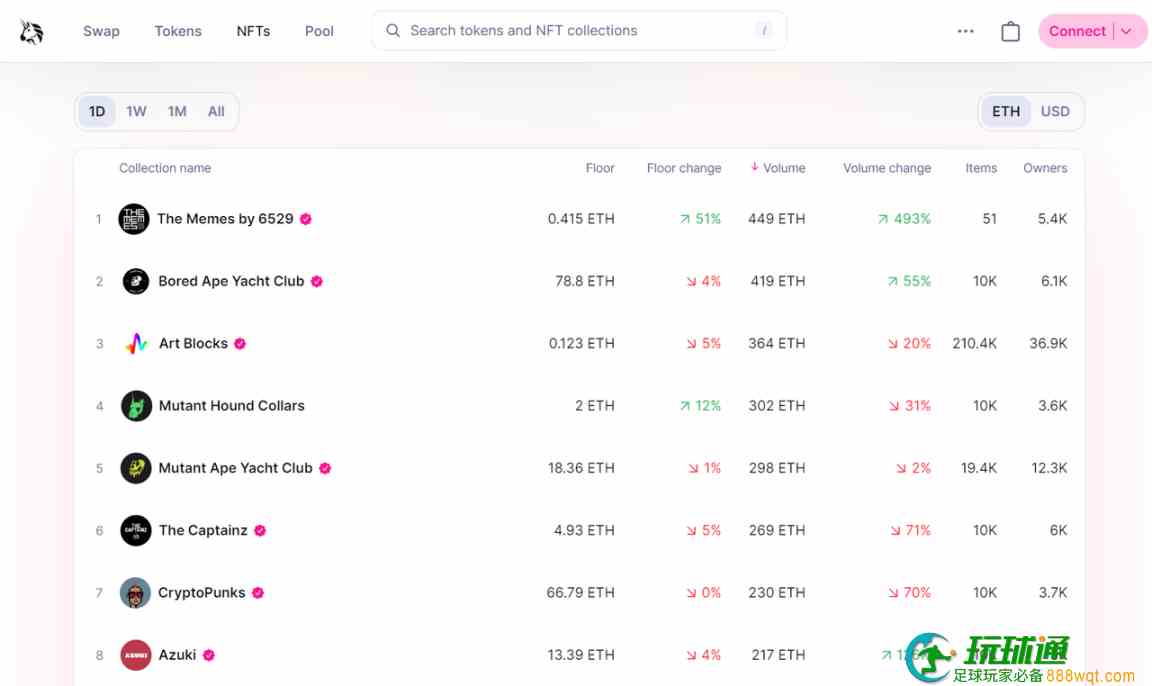Click the Collection name column header
Screen dimensions: 1152x686
(x=165, y=168)
